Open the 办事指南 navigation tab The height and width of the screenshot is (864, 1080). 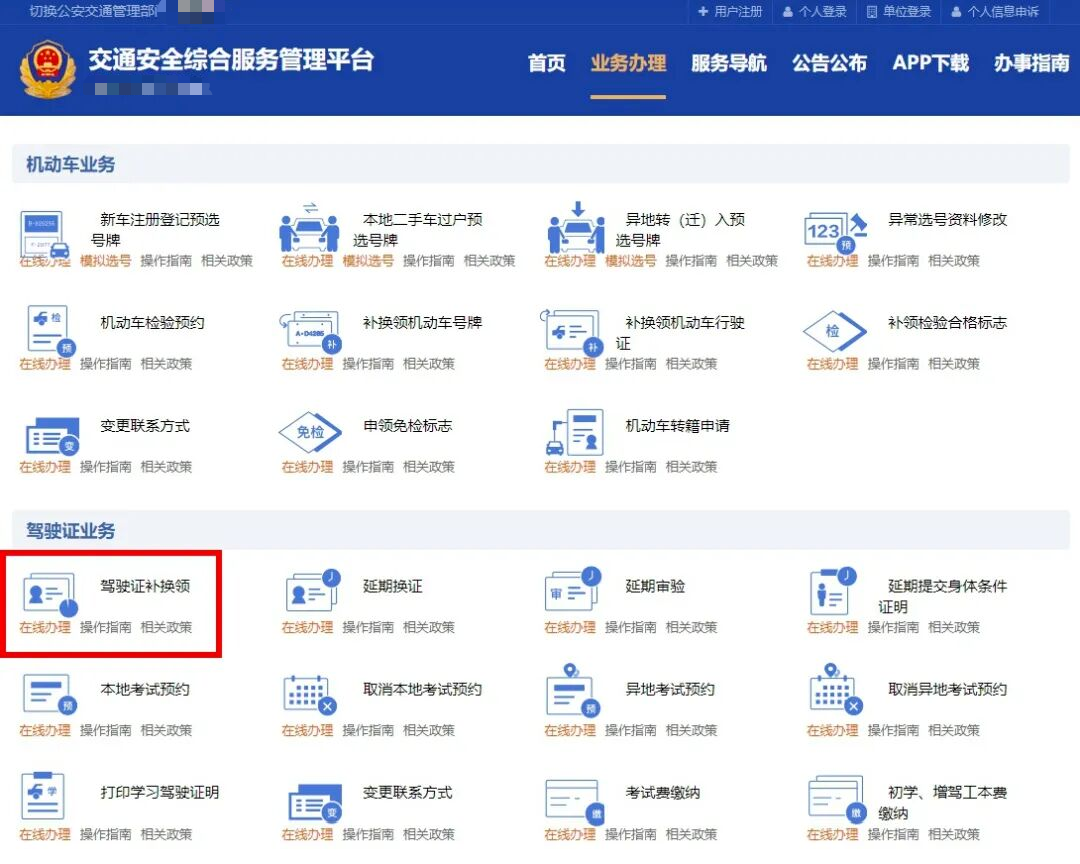click(1032, 63)
